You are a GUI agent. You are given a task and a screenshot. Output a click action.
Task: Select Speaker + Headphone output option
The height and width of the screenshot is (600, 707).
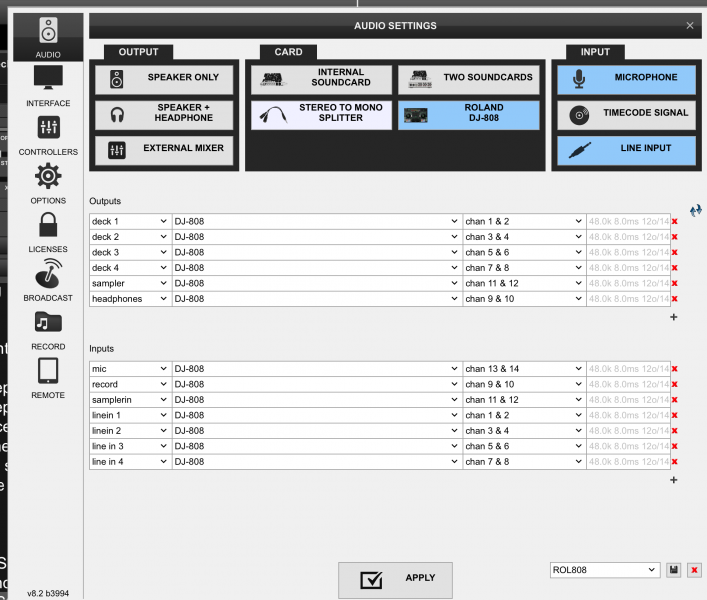pos(164,115)
